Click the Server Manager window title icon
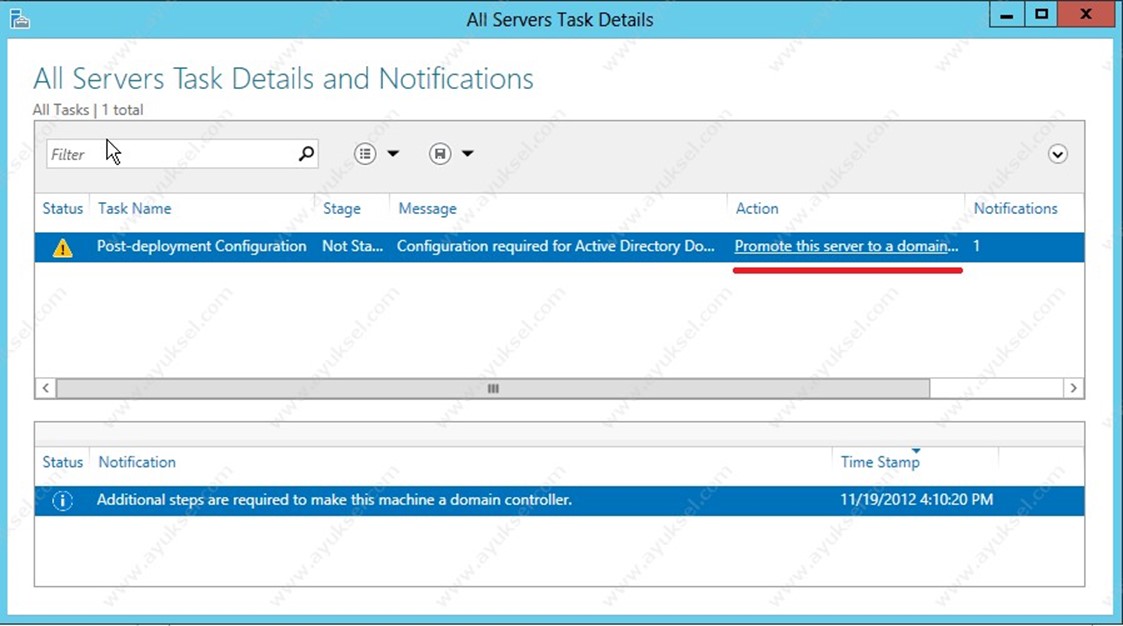The image size is (1123, 626). 19,18
